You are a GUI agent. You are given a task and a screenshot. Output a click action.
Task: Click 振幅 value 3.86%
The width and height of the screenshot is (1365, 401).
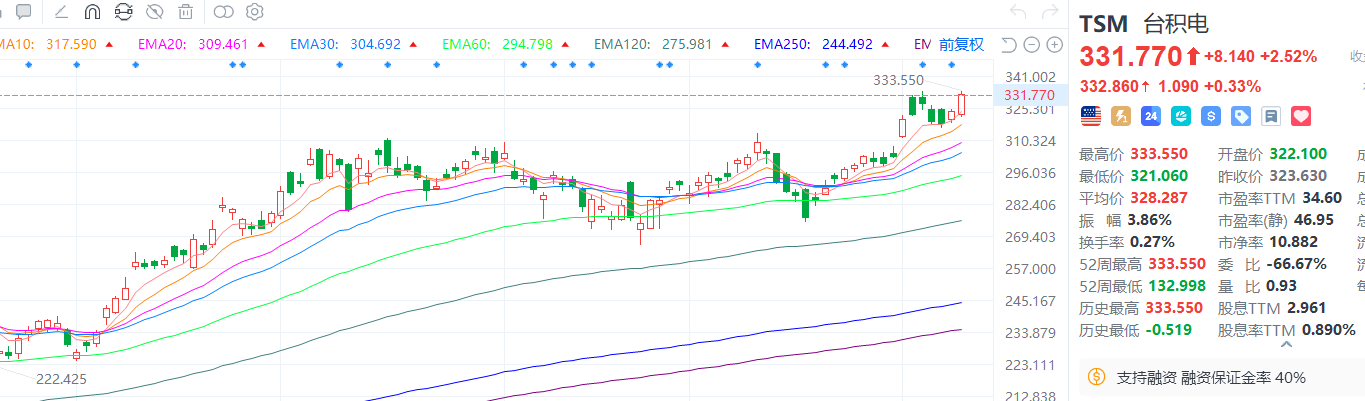click(1151, 220)
